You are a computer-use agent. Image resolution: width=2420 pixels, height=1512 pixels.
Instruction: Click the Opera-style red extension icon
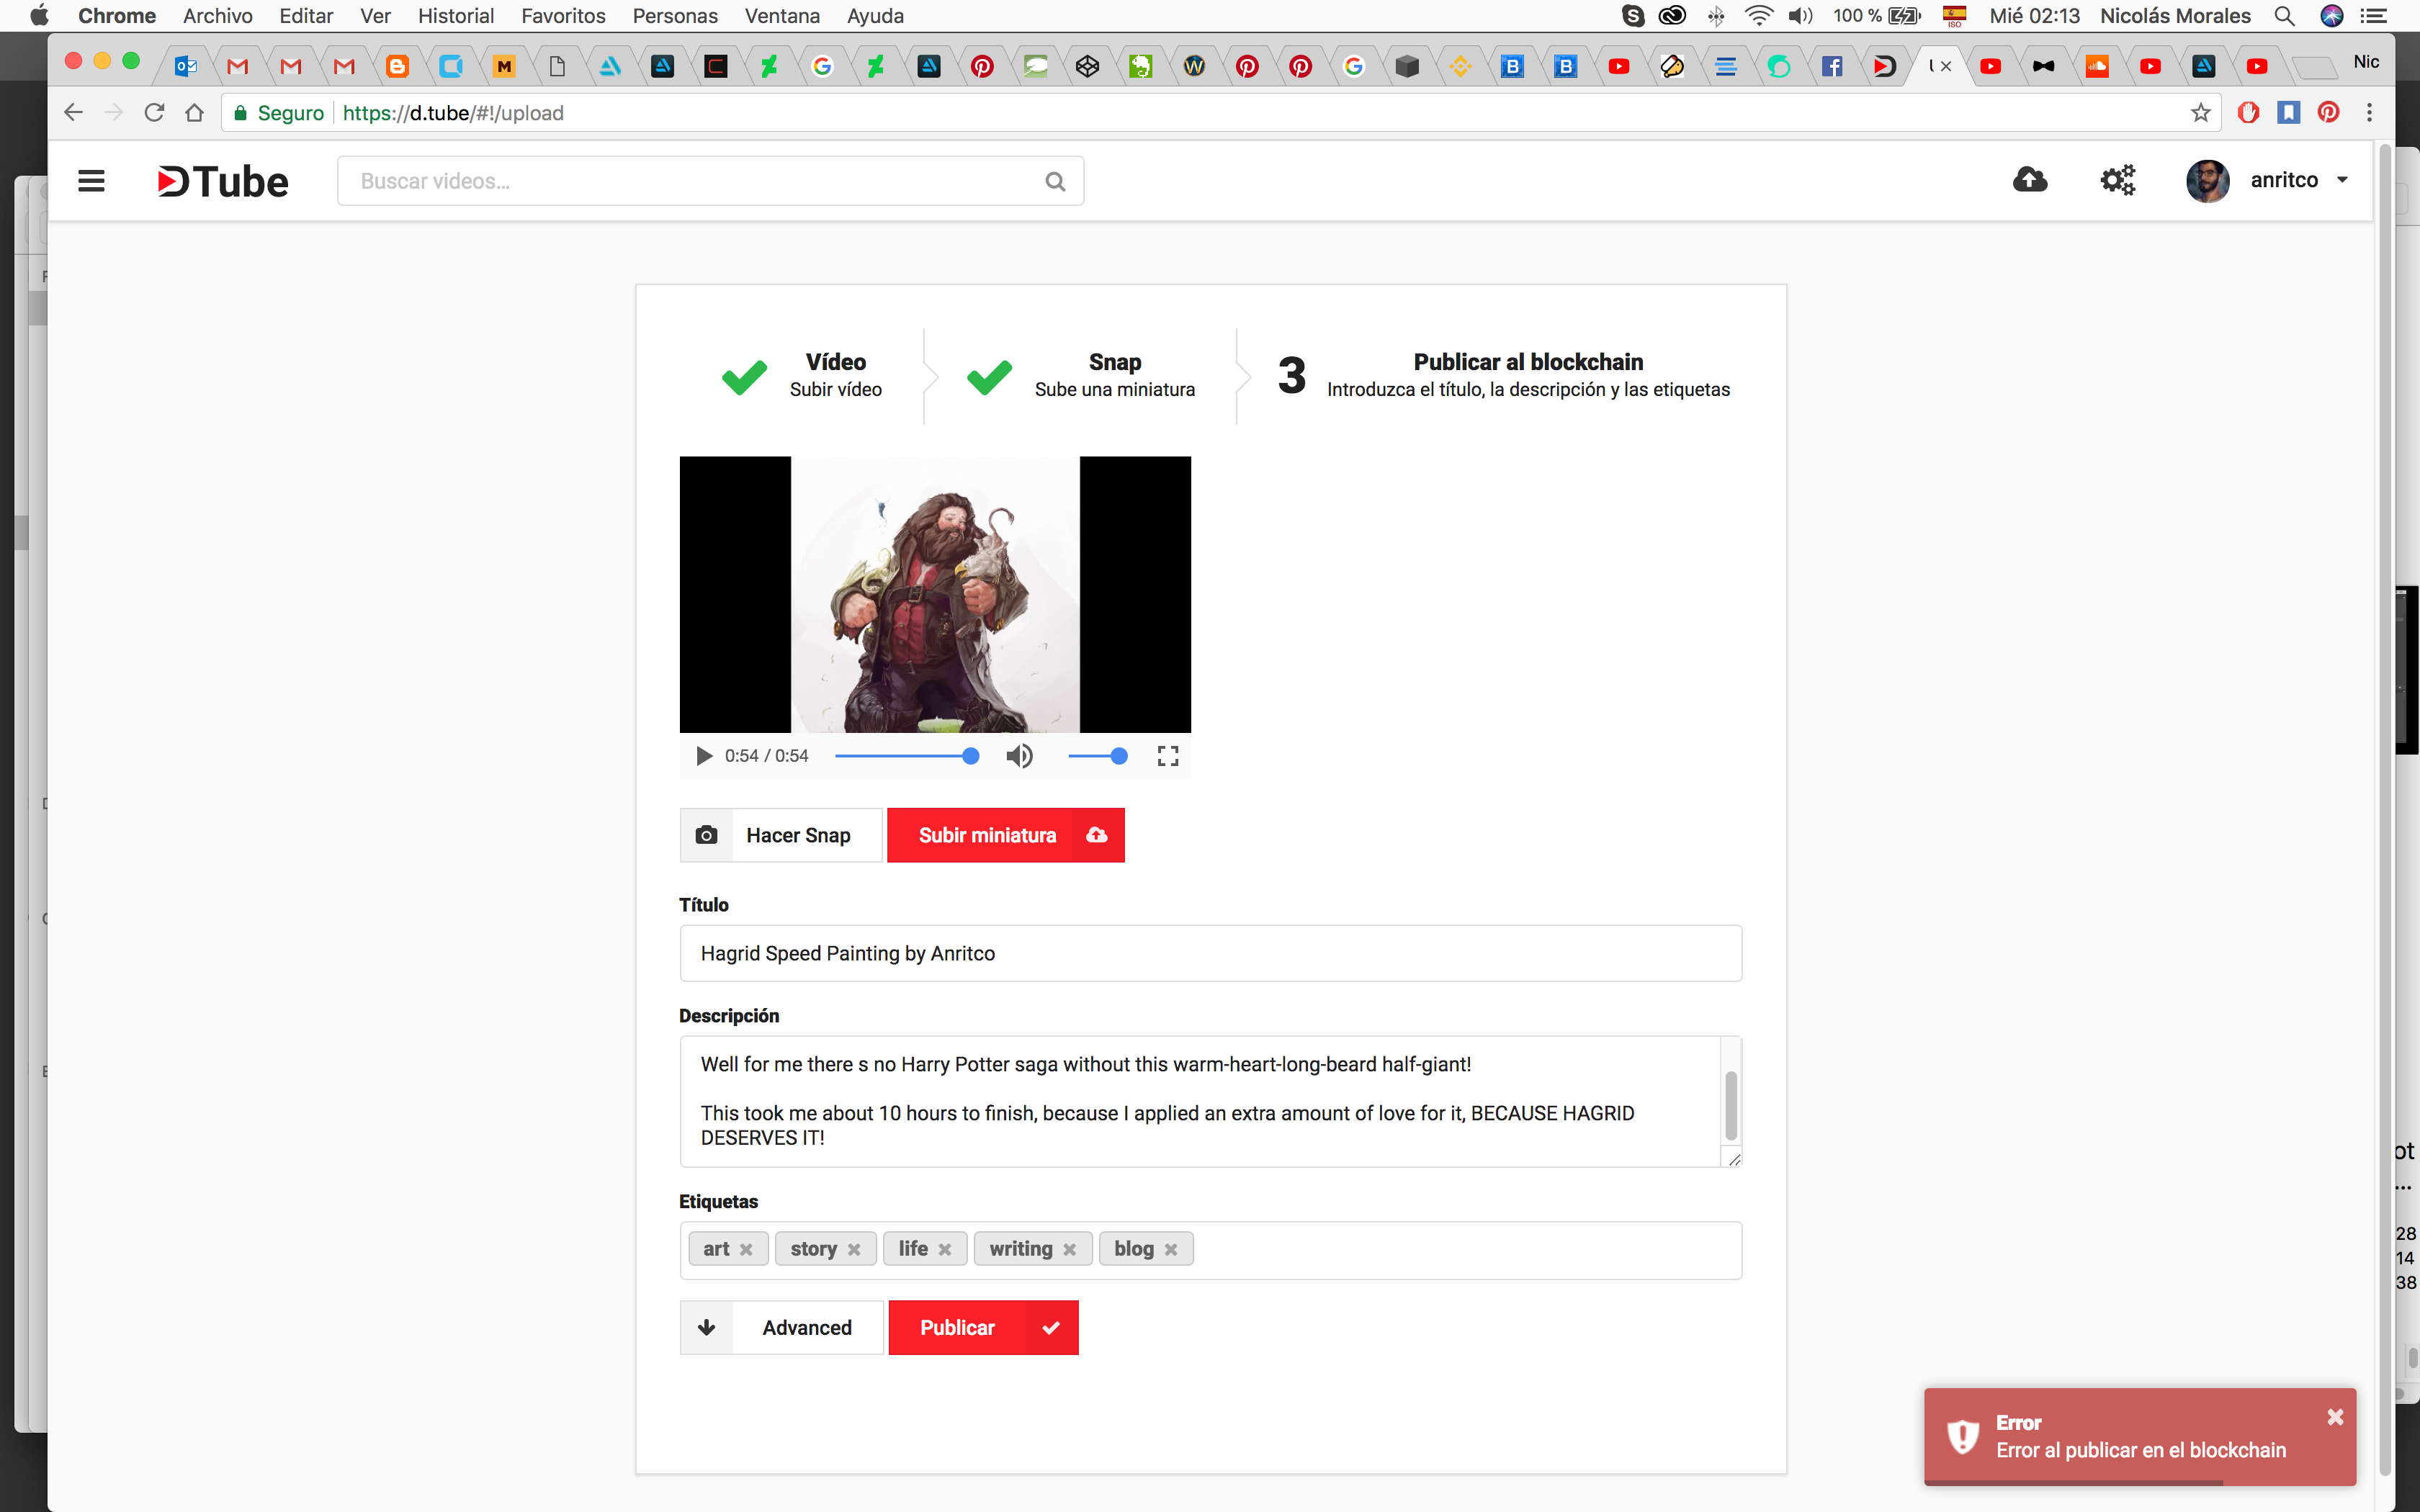(2249, 112)
